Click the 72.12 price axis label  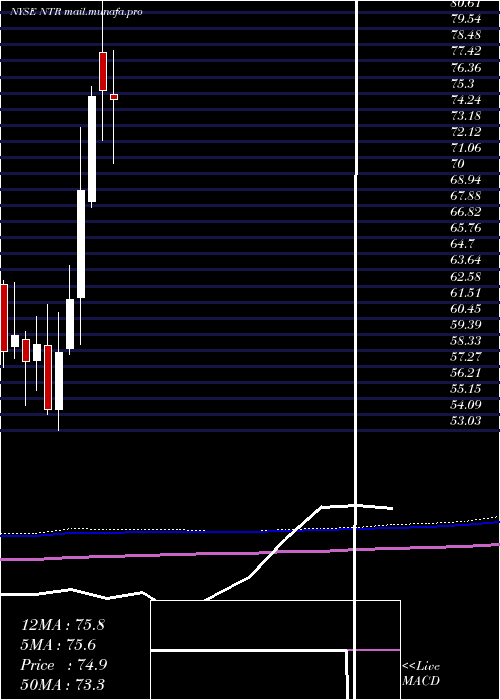tap(467, 132)
